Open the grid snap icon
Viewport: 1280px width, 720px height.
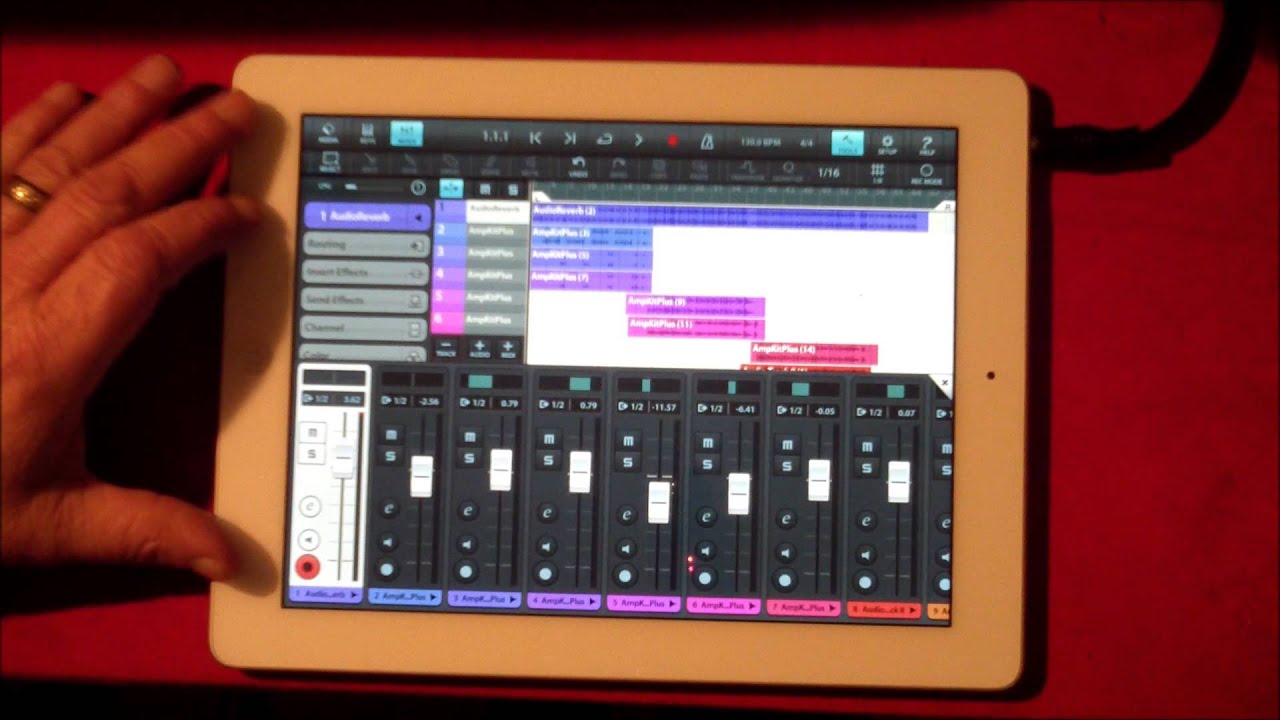(877, 173)
